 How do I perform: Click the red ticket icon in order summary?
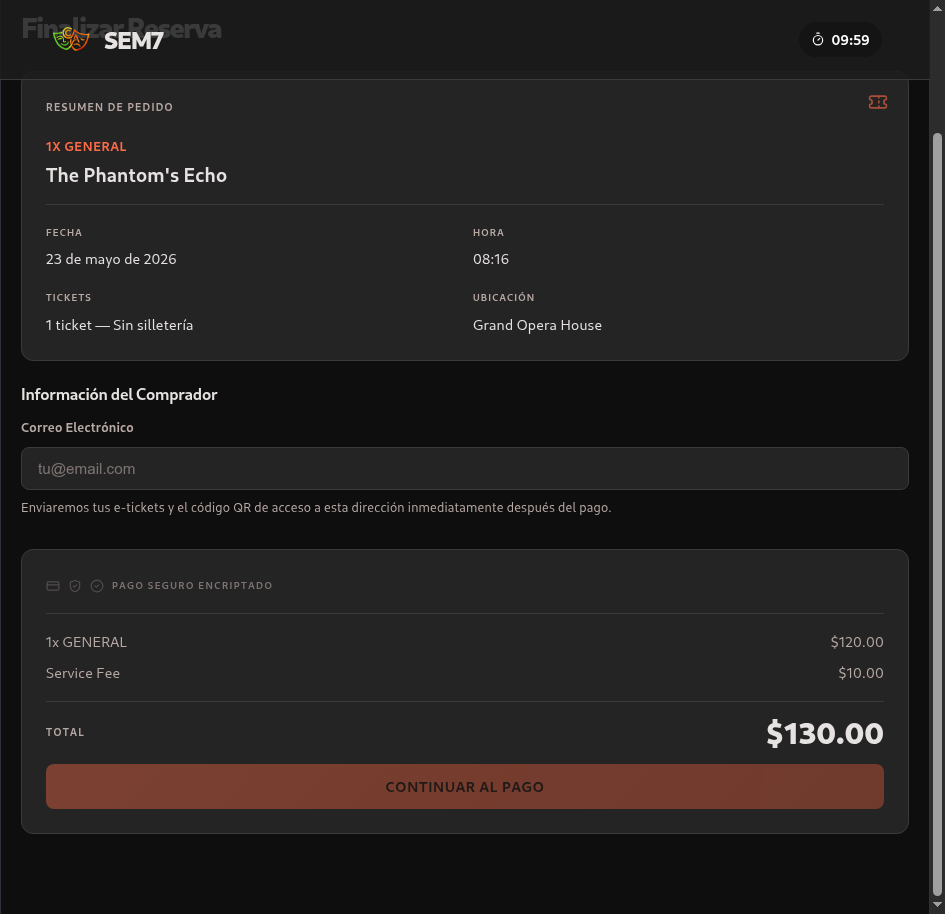877,102
